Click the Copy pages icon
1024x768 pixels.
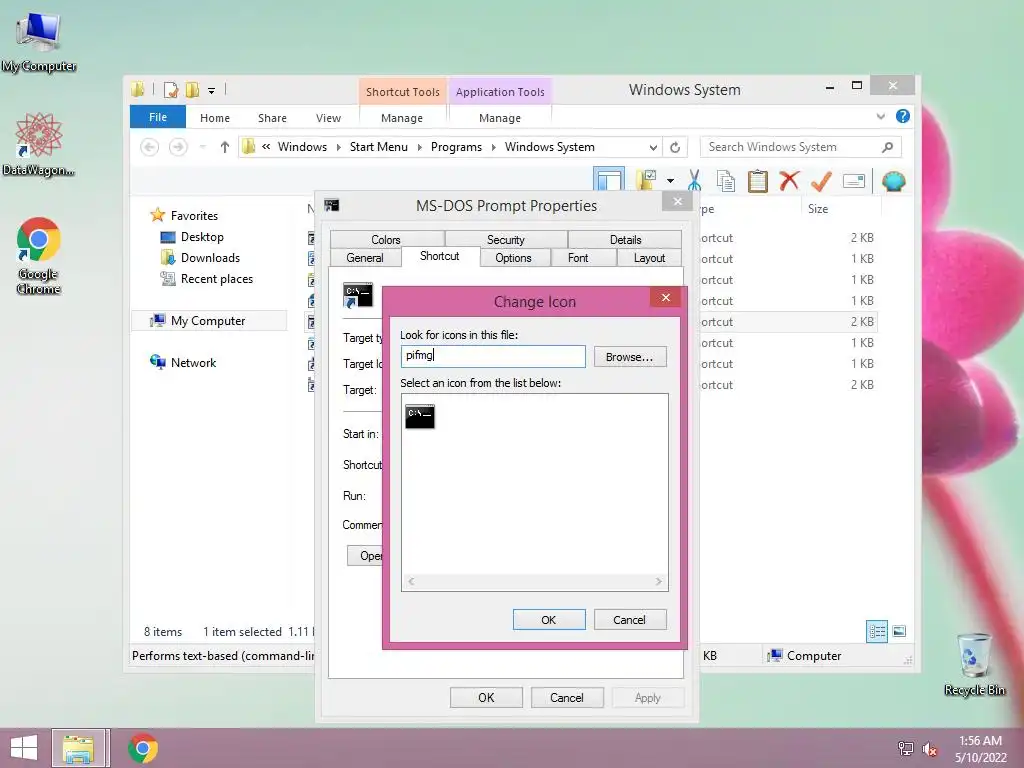726,181
